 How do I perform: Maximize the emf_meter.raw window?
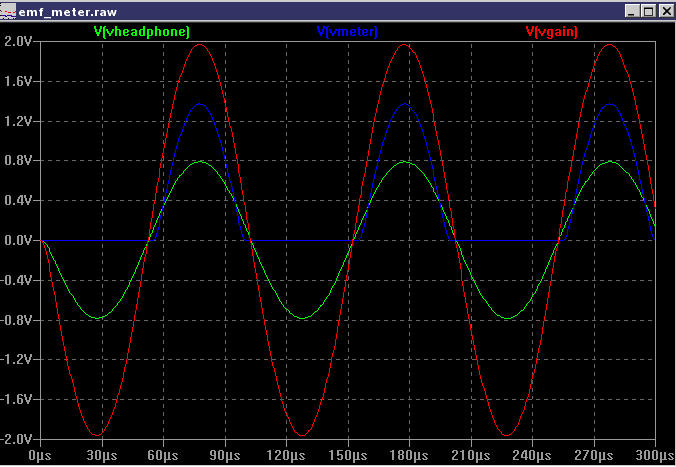(x=648, y=11)
